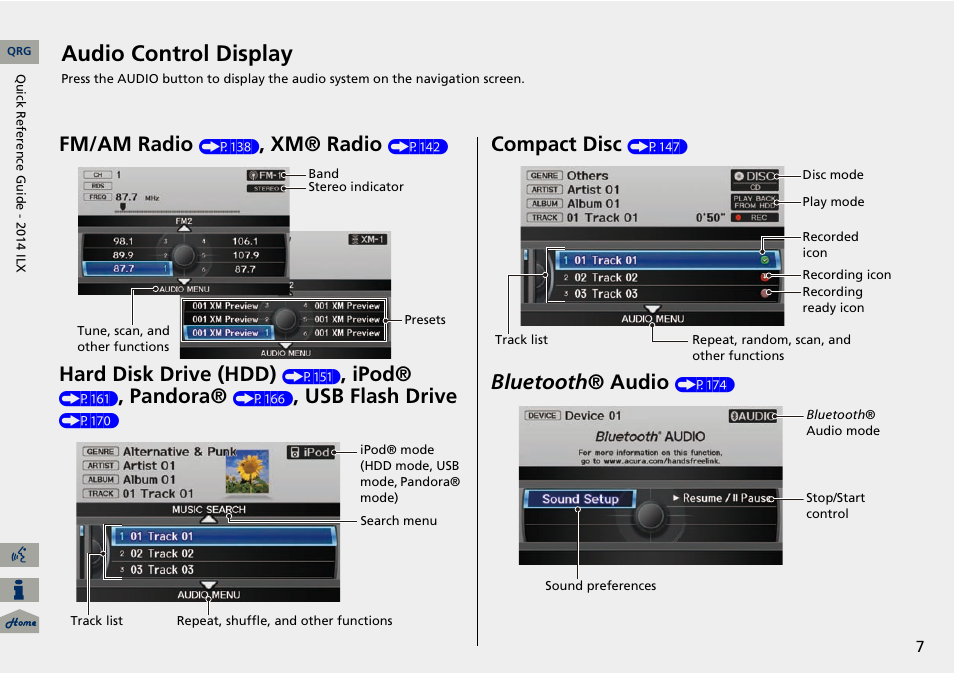Select the 106.1 radio preset

point(244,241)
